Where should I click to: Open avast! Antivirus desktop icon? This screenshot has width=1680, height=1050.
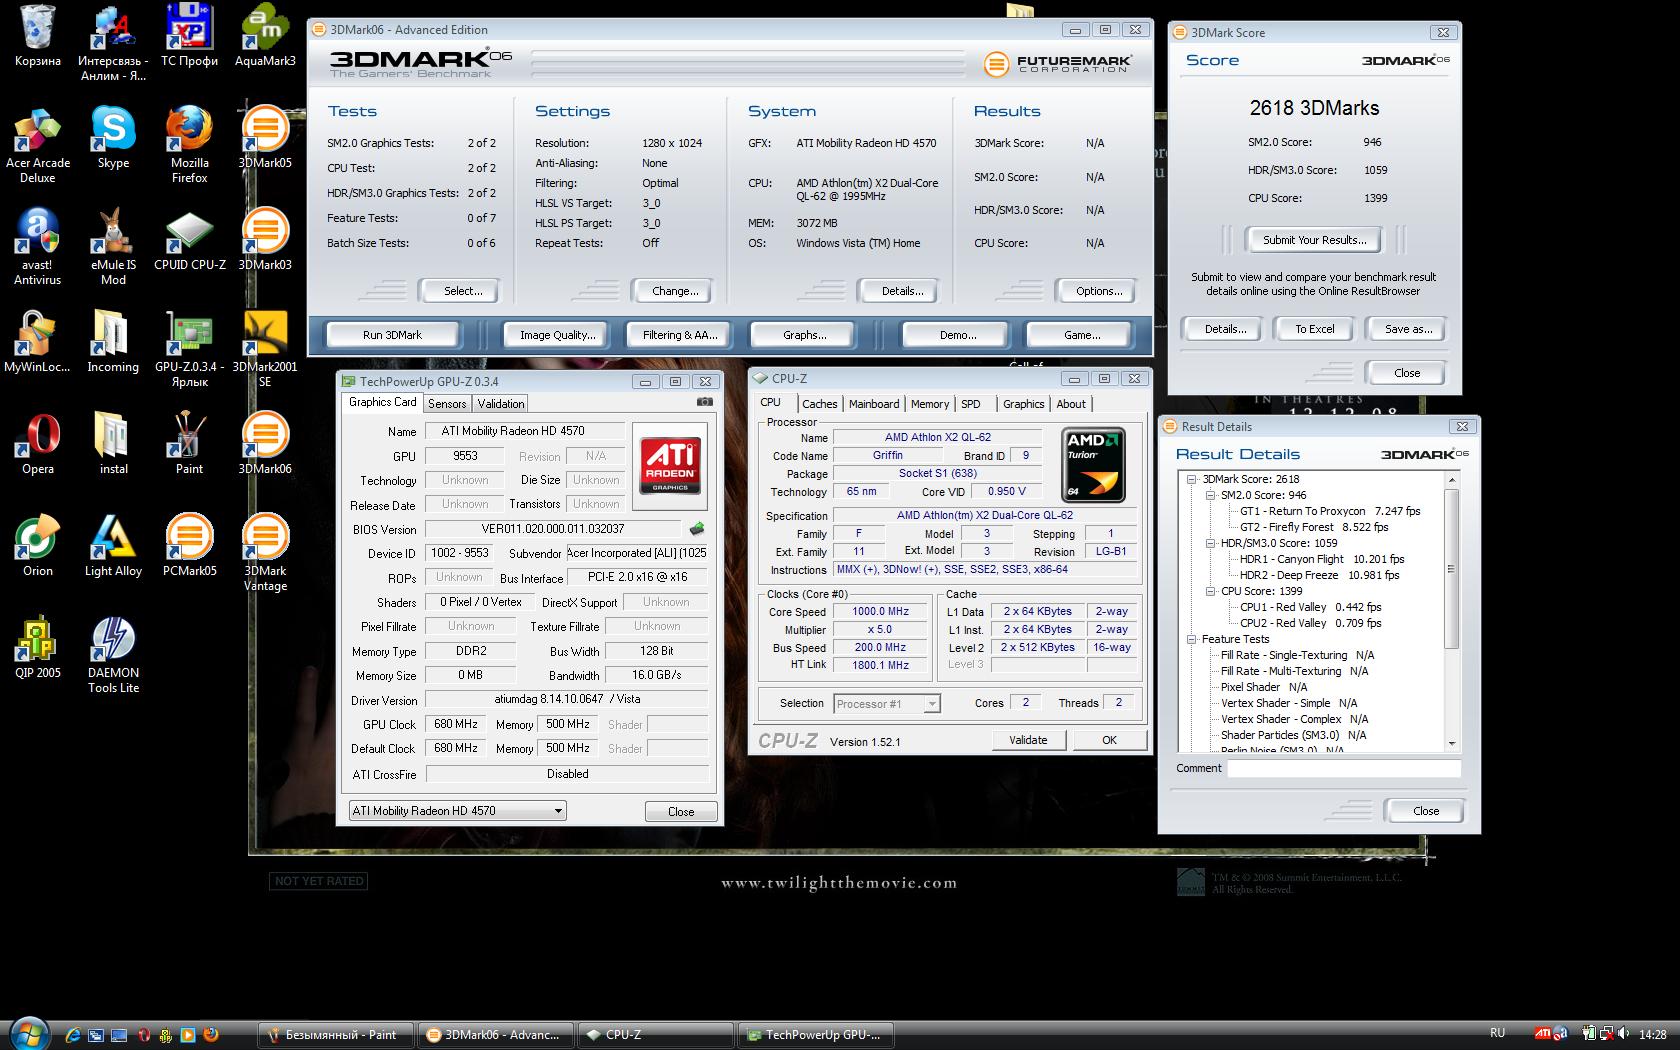coord(37,247)
